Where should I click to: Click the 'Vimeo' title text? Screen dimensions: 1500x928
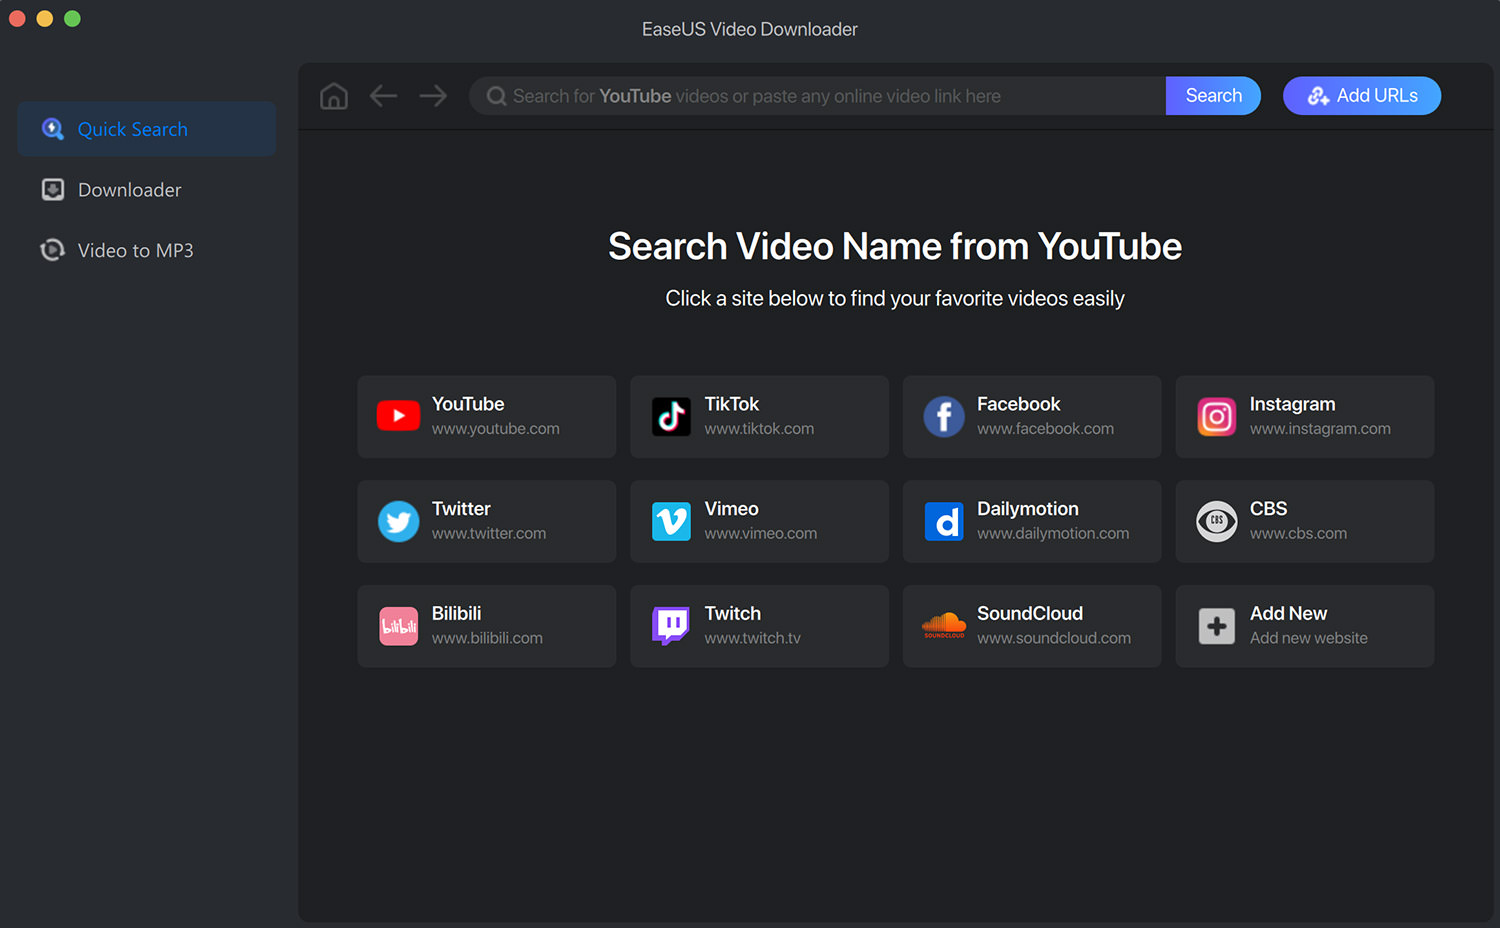(731, 509)
